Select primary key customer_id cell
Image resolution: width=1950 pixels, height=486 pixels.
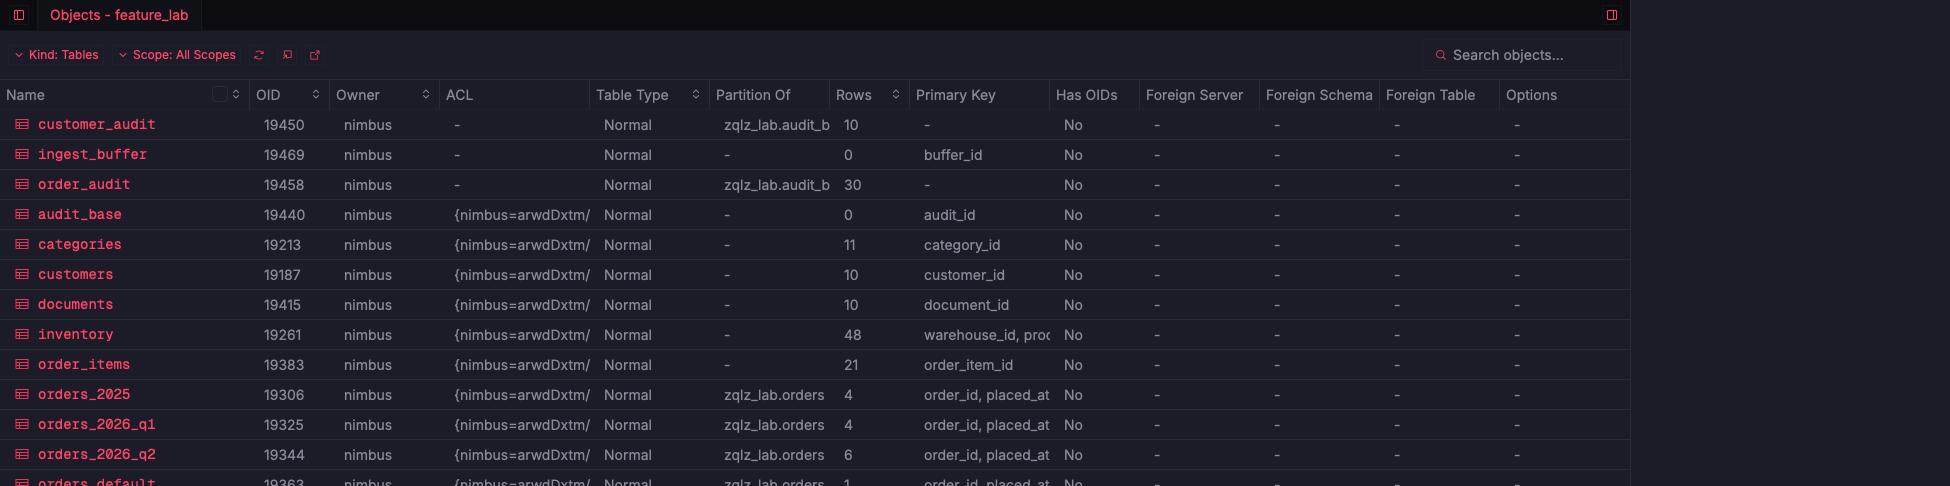coord(964,275)
